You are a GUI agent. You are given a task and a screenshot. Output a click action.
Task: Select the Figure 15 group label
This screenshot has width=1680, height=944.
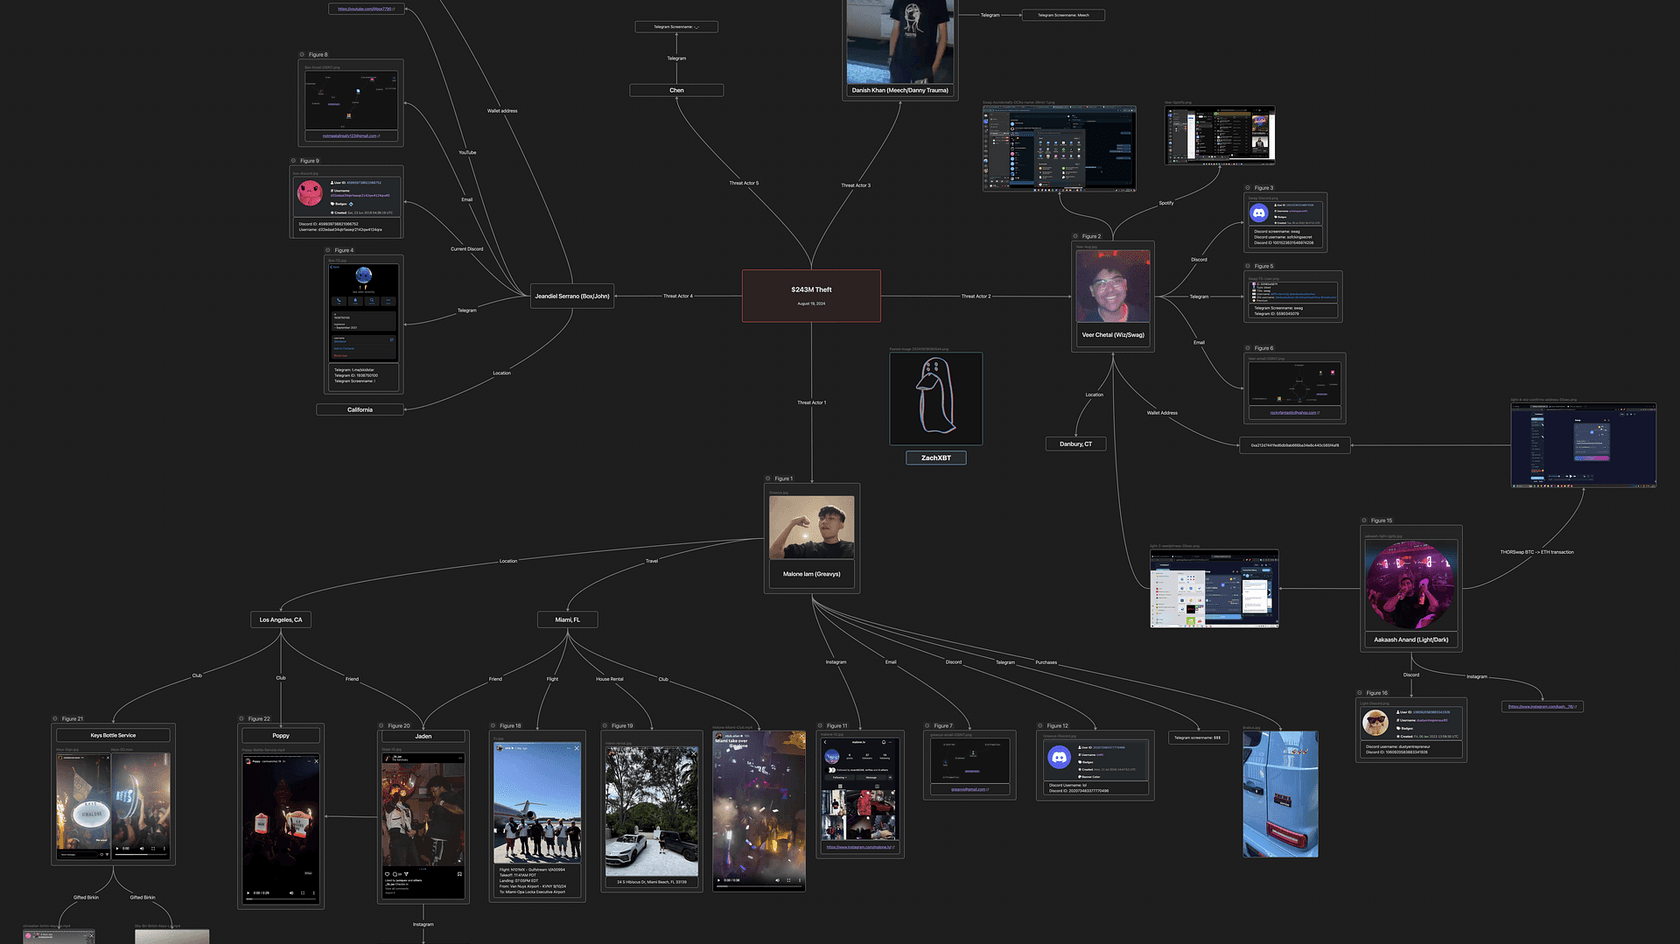click(1381, 521)
